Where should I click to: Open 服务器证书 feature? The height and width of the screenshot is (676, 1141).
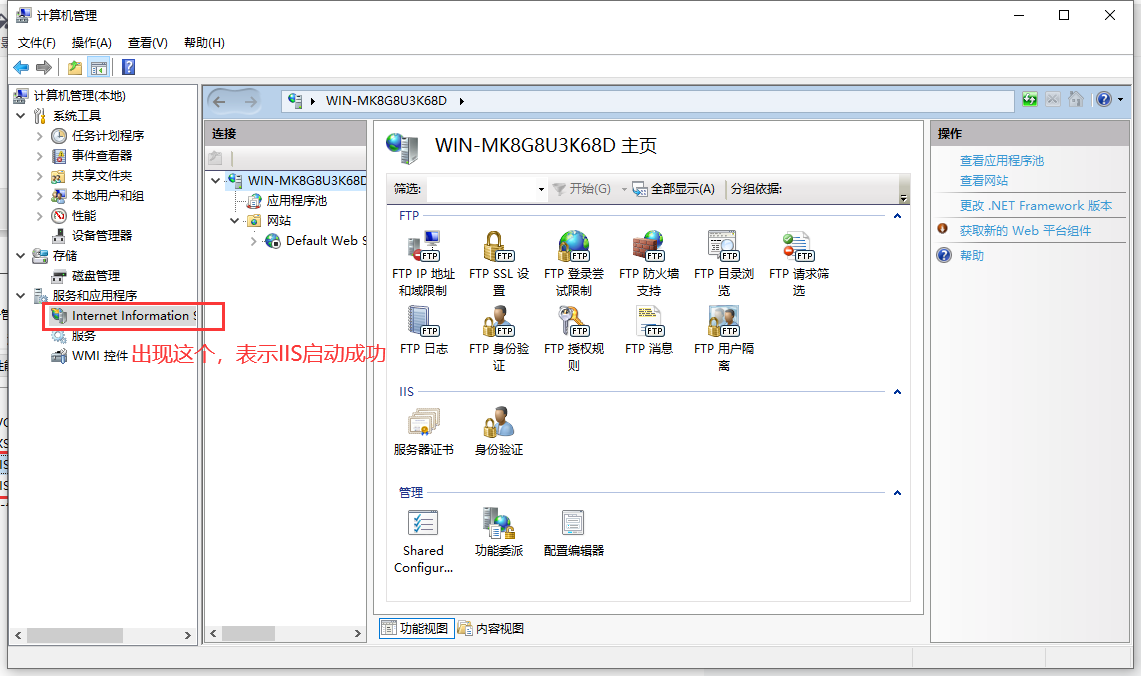[x=424, y=432]
